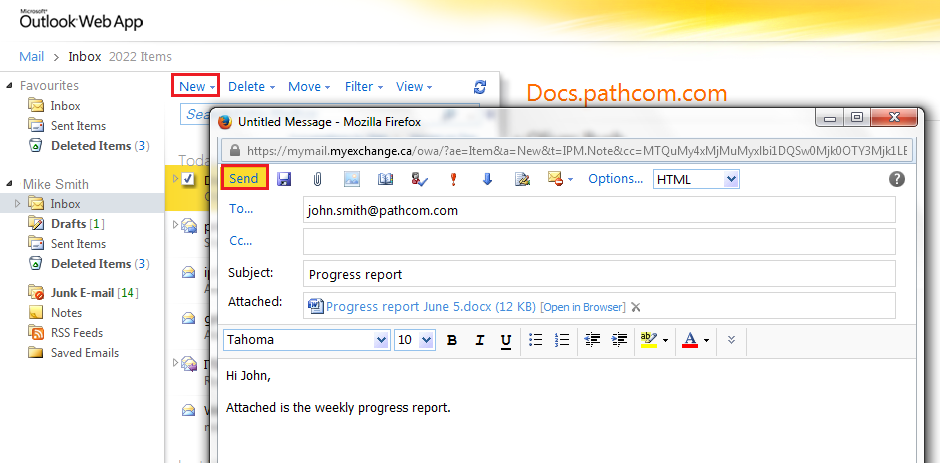Expand more formatting tools with the double chevron
This screenshot has height=463, width=940.
pos(731,340)
